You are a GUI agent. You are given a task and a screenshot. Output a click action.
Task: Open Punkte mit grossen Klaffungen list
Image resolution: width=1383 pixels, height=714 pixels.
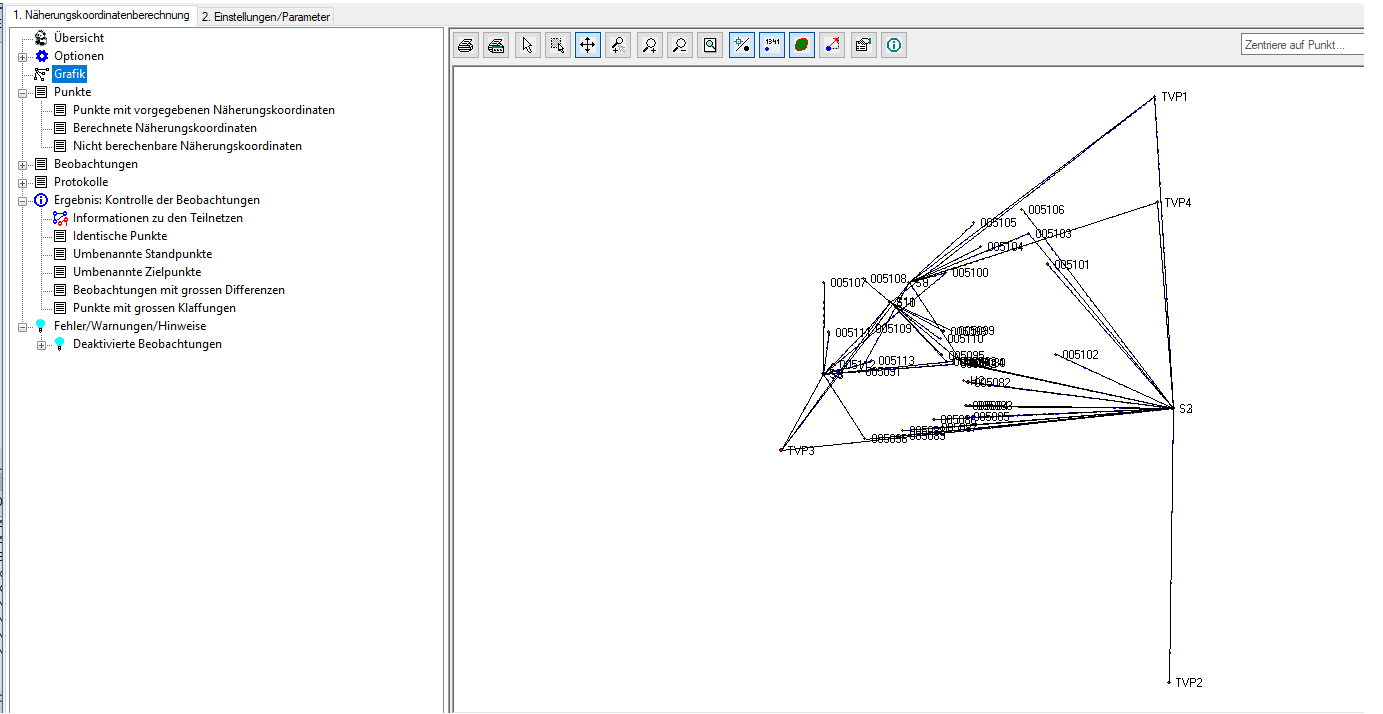tap(154, 308)
